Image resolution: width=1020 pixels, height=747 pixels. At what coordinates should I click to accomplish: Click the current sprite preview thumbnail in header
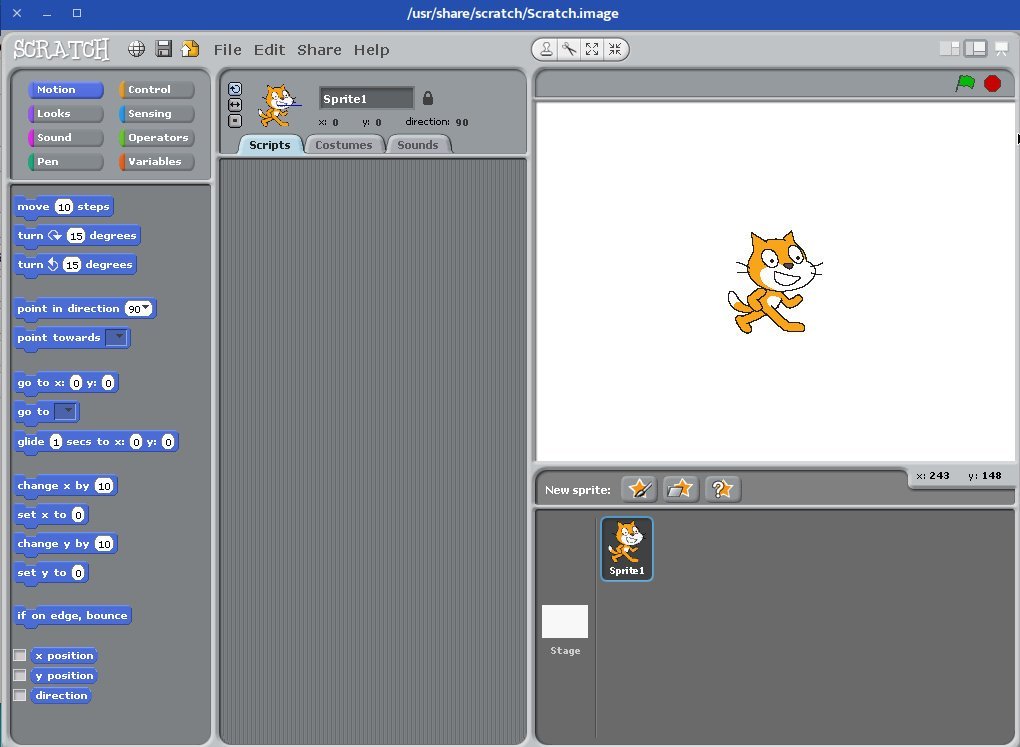(x=279, y=105)
